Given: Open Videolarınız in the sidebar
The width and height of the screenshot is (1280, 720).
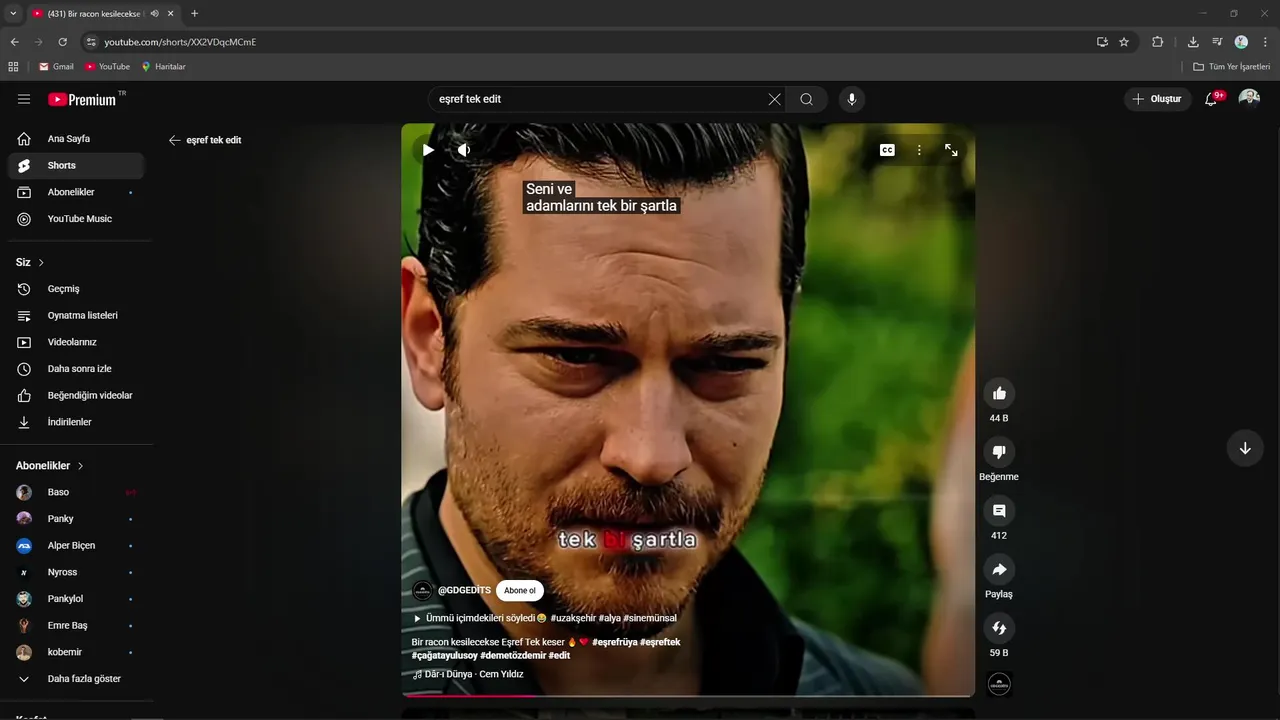Looking at the screenshot, I should point(76,342).
